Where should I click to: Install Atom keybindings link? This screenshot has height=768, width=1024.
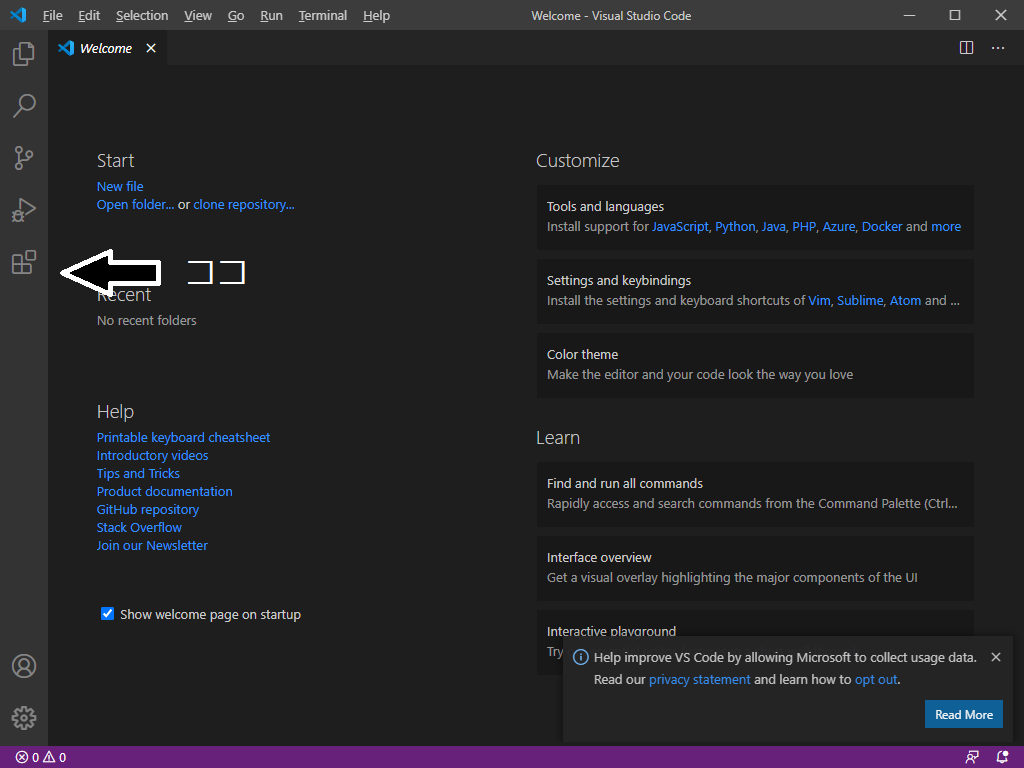pos(905,300)
